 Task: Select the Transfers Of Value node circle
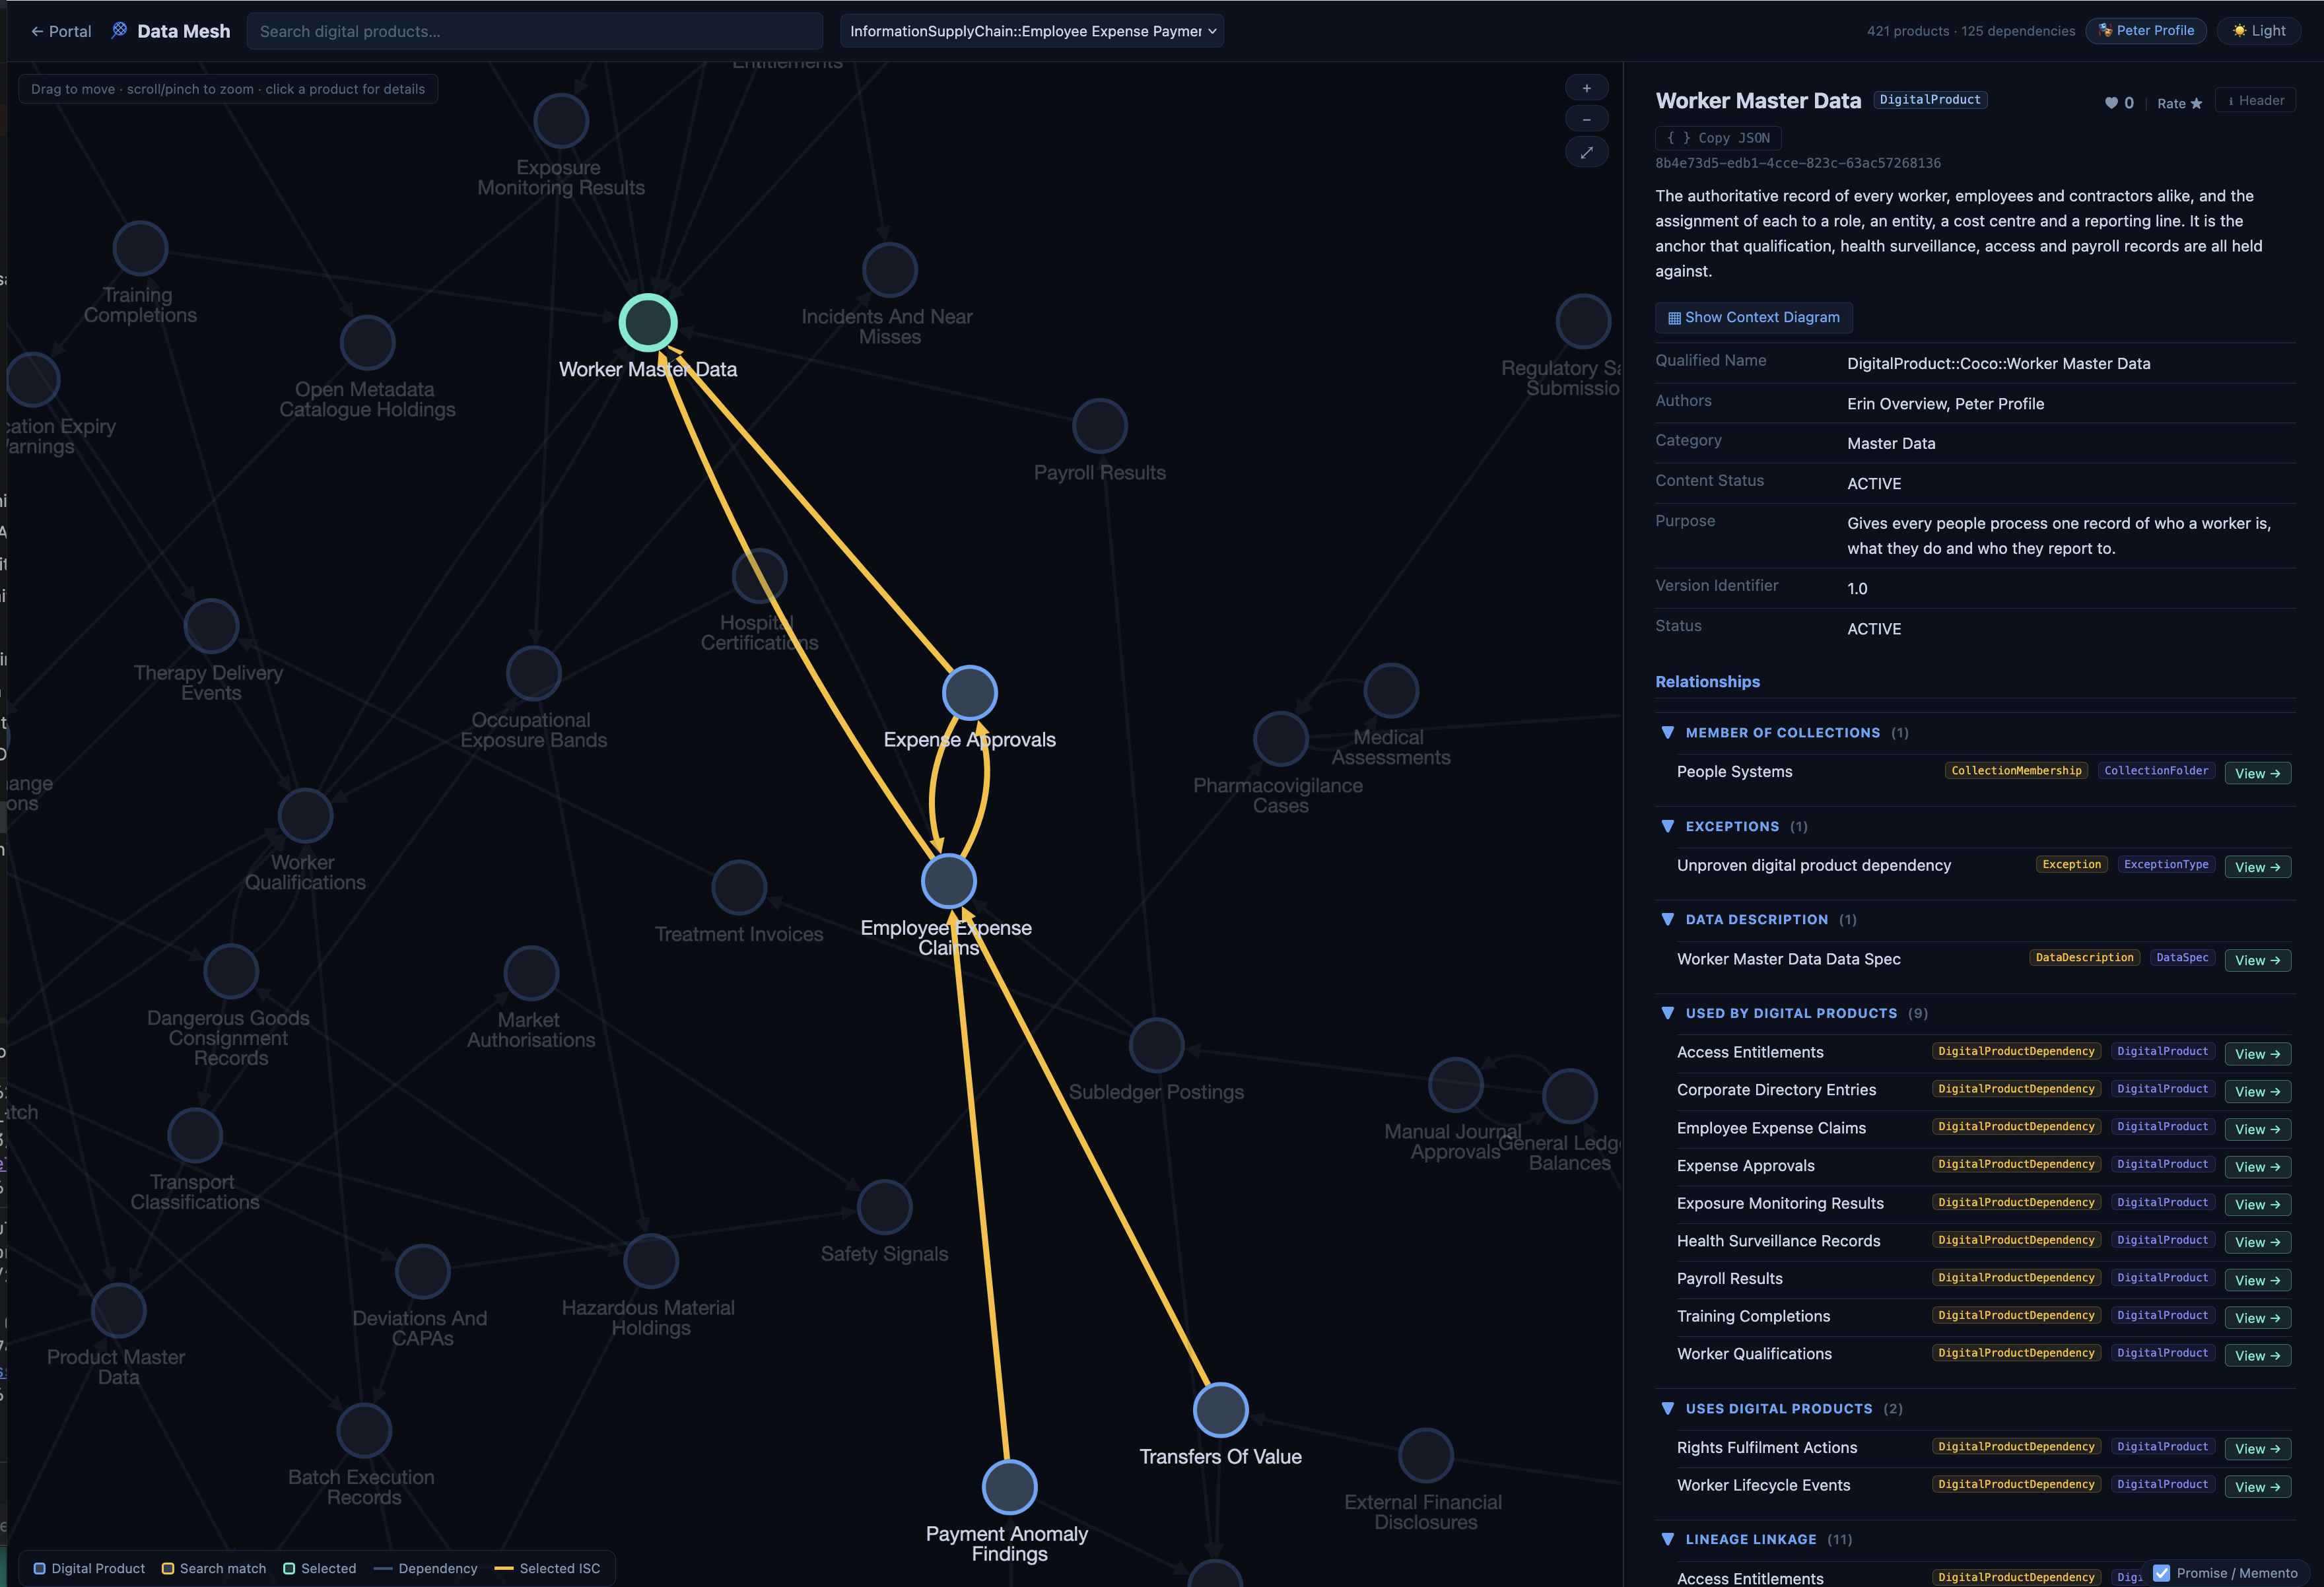pos(1220,1410)
